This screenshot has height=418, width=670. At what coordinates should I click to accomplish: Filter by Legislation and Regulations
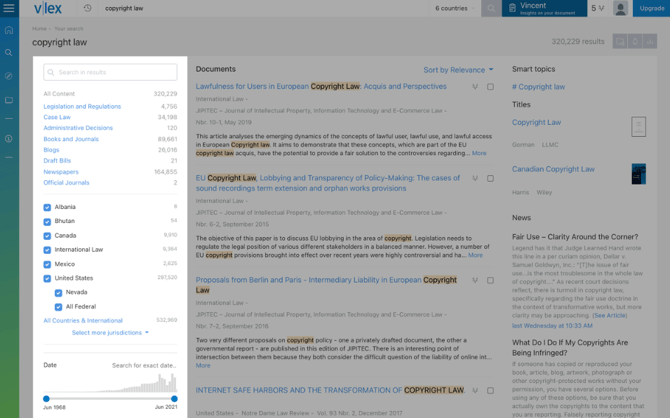tap(82, 106)
